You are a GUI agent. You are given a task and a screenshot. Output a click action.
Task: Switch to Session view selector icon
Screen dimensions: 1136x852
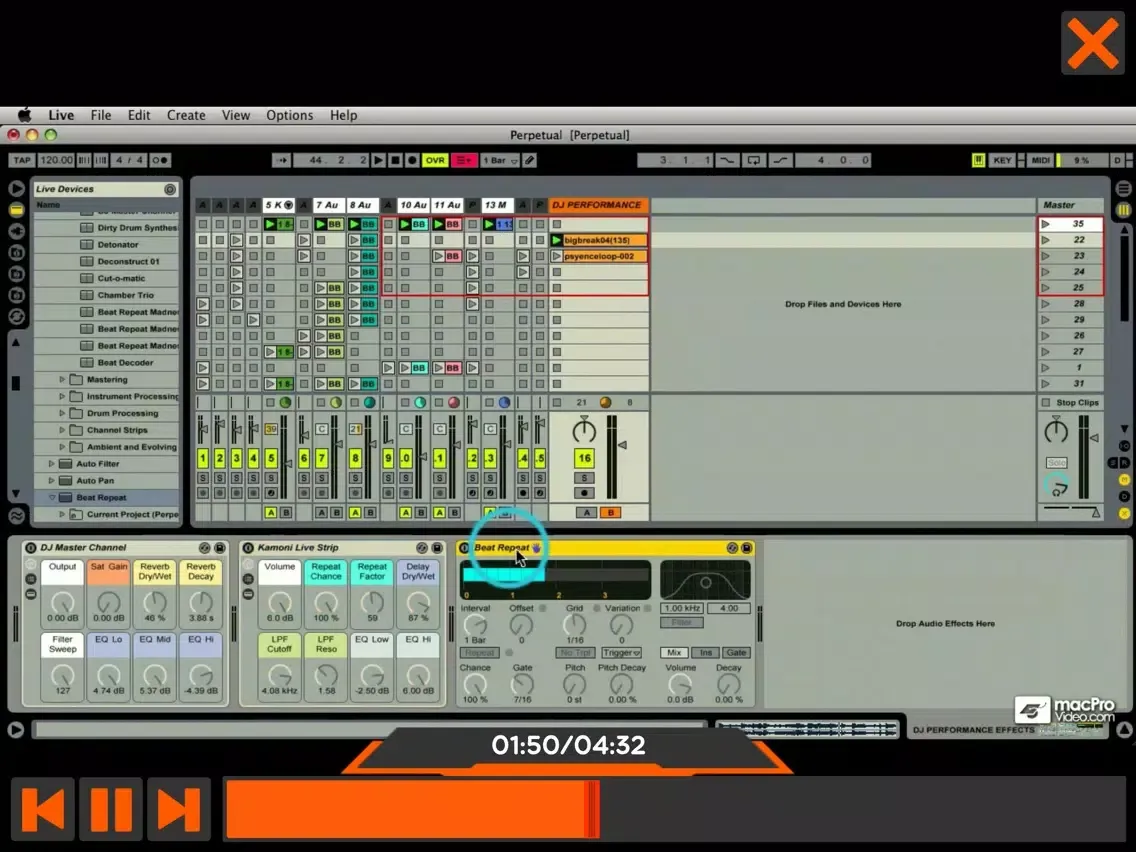tap(1124, 210)
